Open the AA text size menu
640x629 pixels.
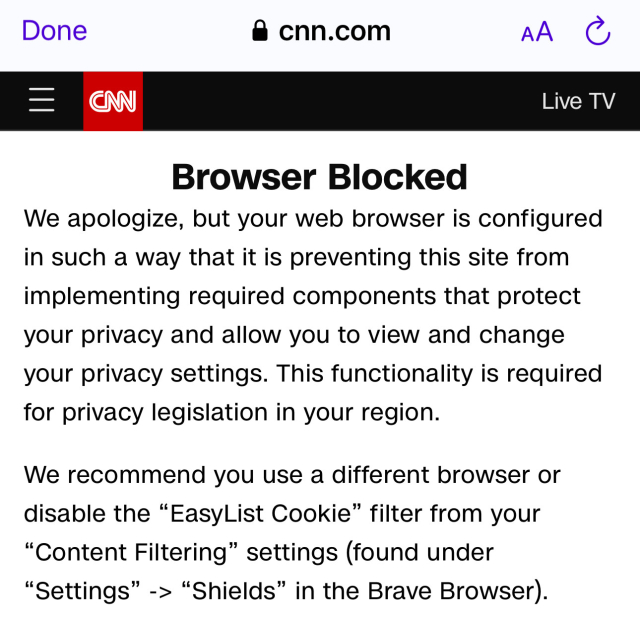(537, 32)
